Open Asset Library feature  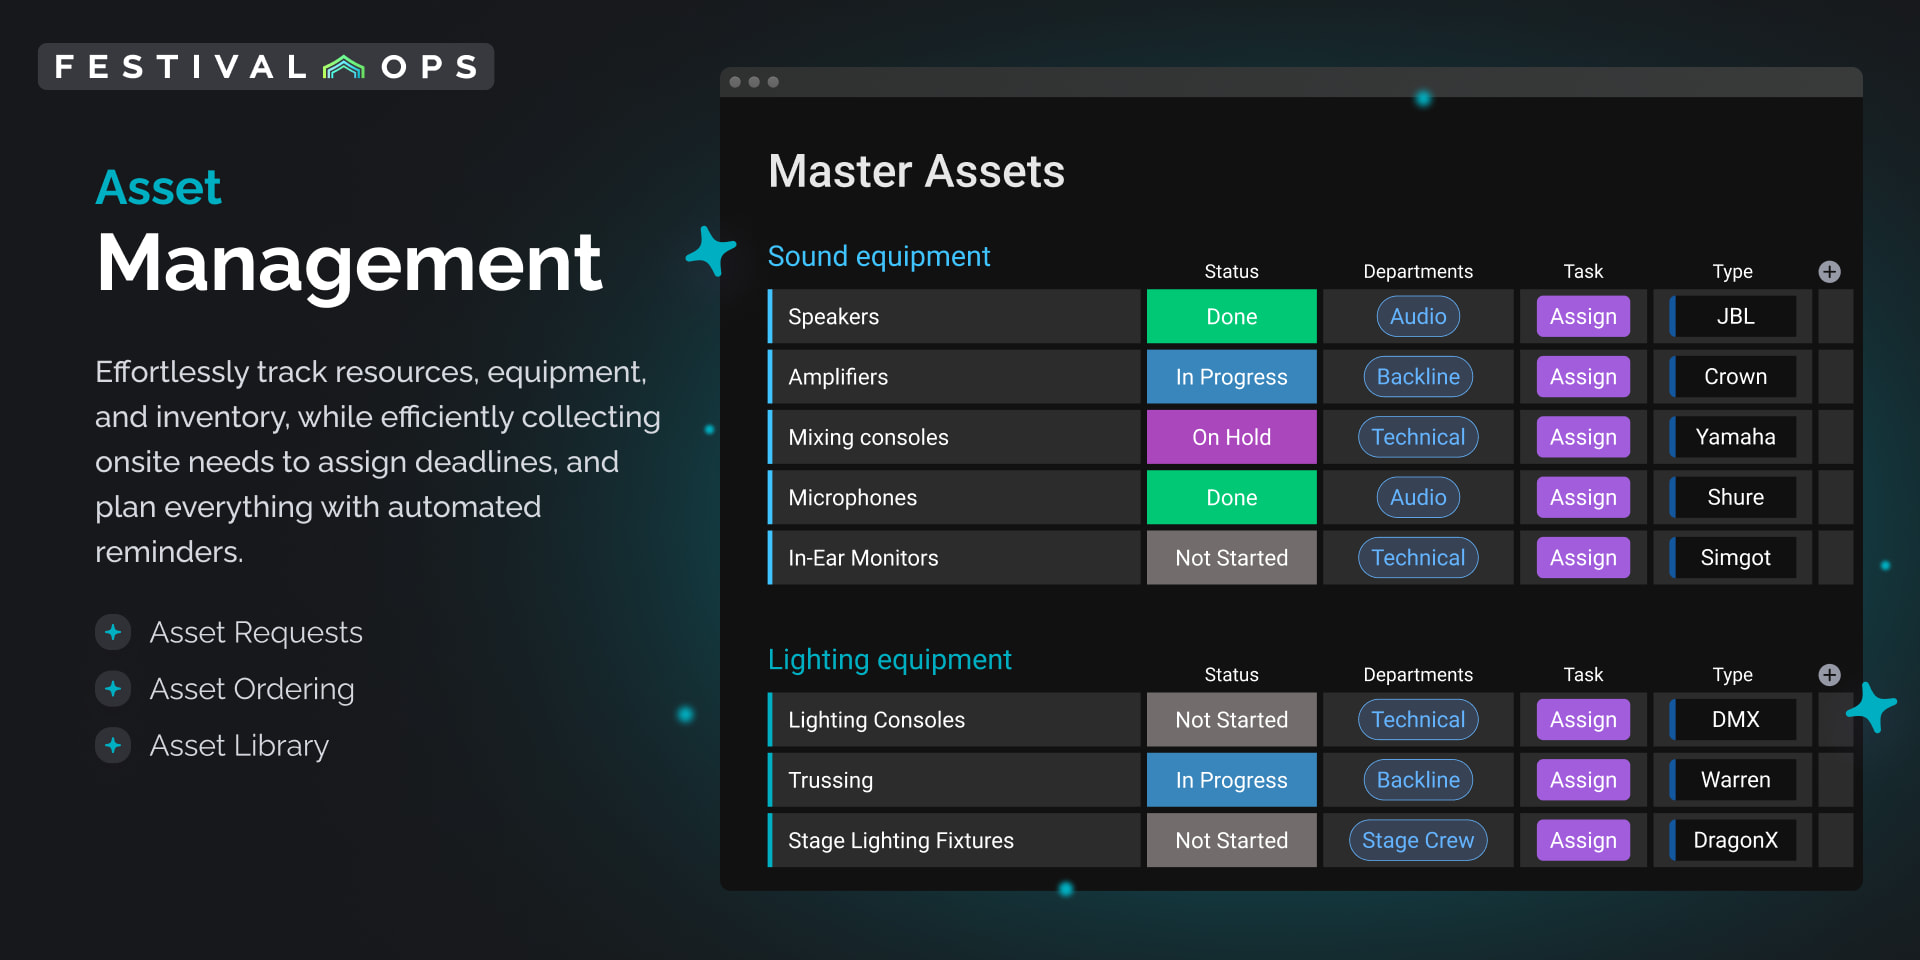pyautogui.click(x=239, y=746)
